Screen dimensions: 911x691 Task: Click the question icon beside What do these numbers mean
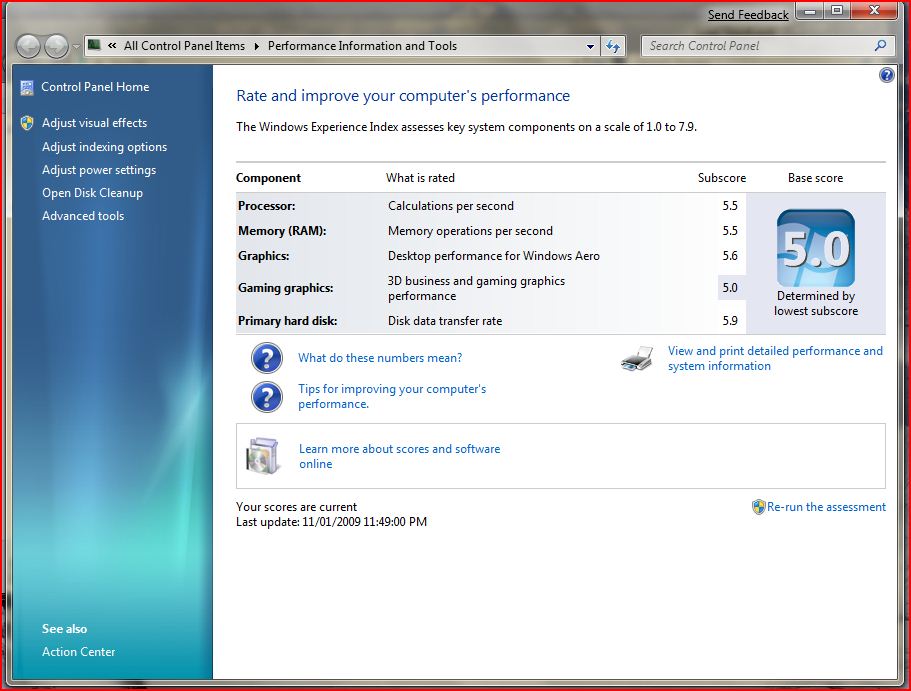tap(267, 357)
